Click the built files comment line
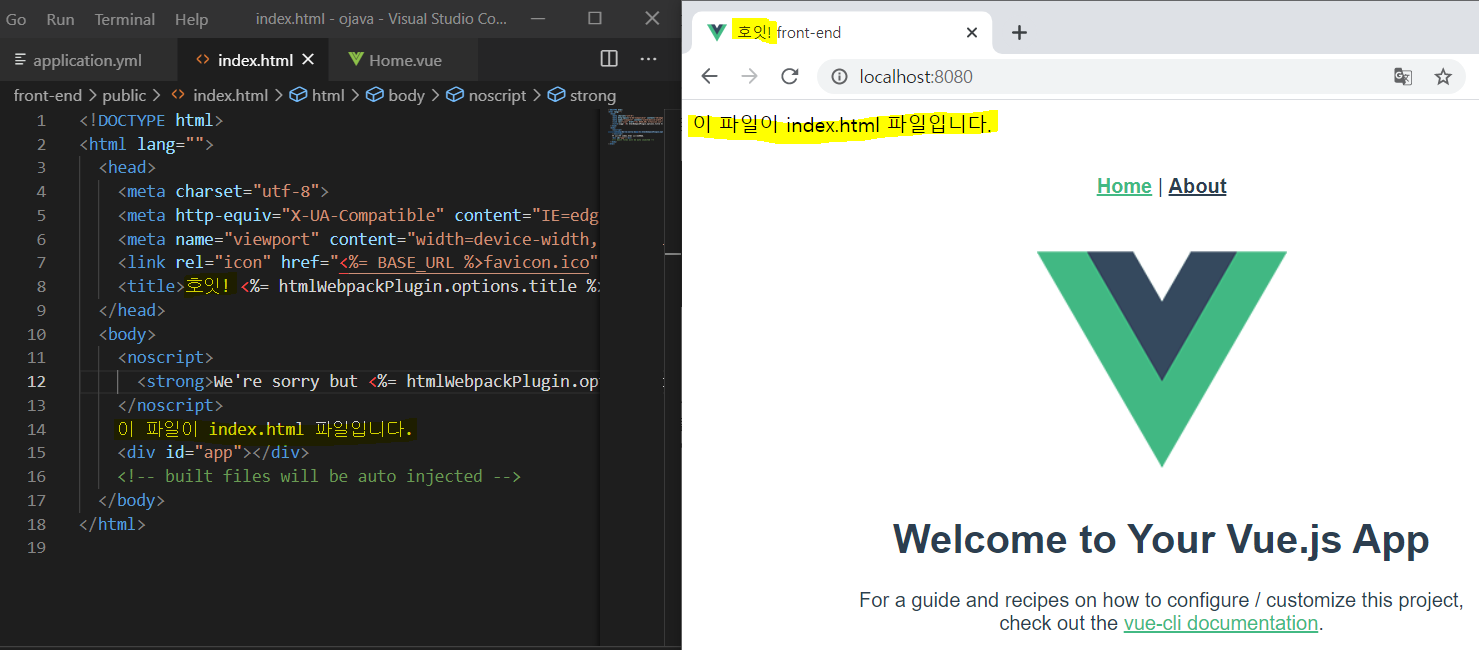 [x=319, y=476]
